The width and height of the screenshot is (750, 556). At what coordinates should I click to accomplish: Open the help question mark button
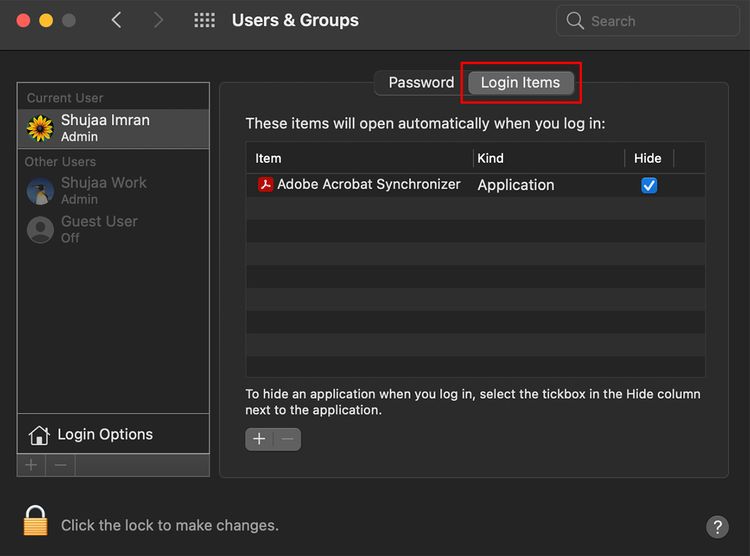716,527
